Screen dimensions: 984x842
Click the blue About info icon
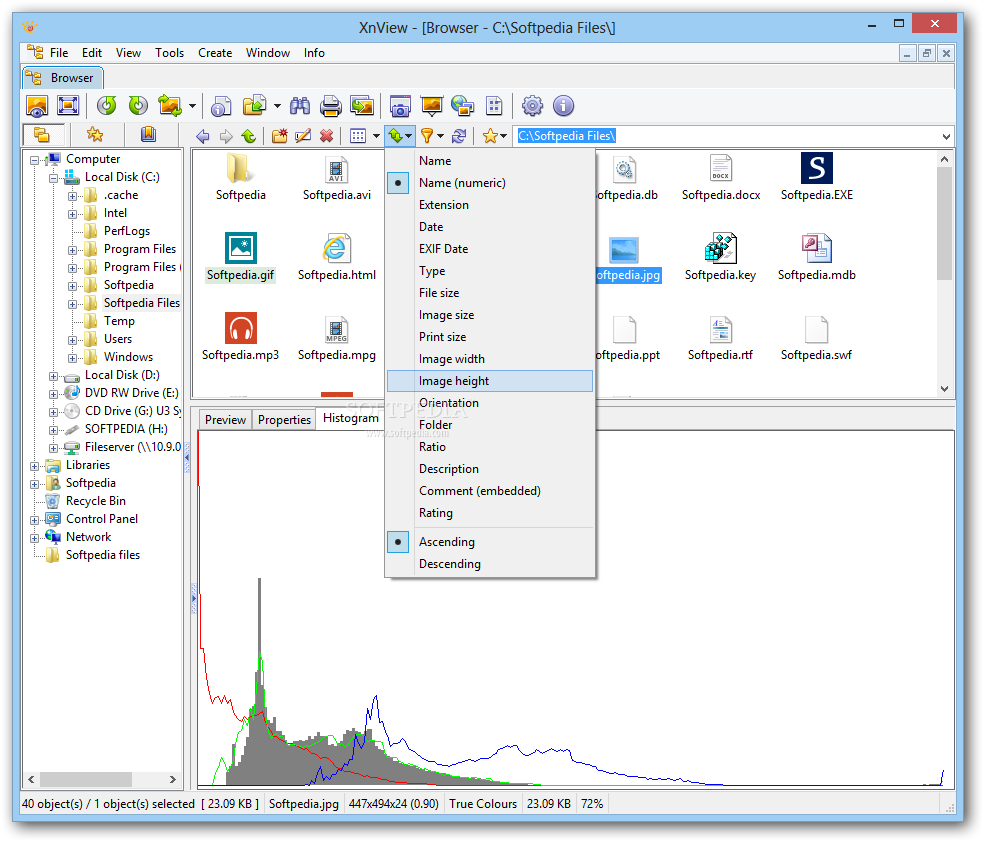click(x=564, y=105)
